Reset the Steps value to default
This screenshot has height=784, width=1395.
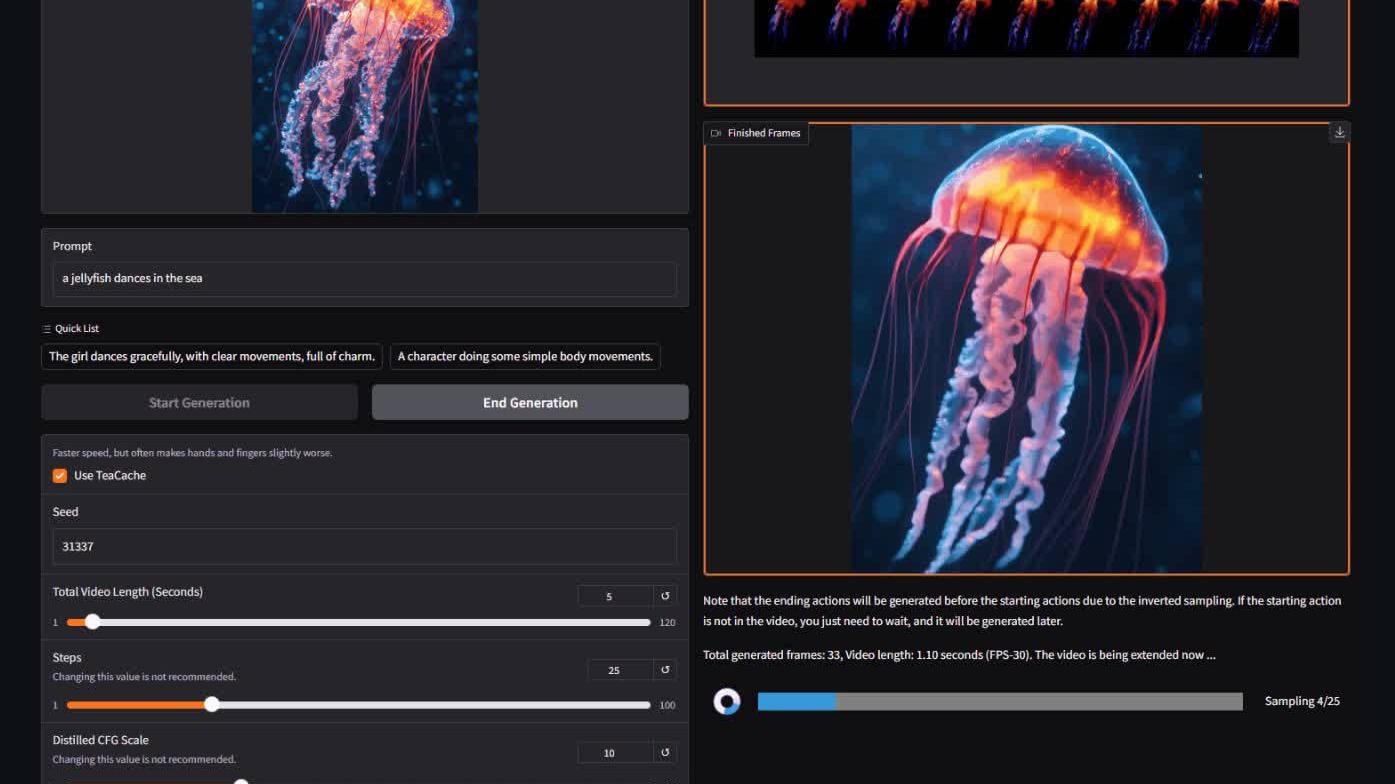[665, 670]
